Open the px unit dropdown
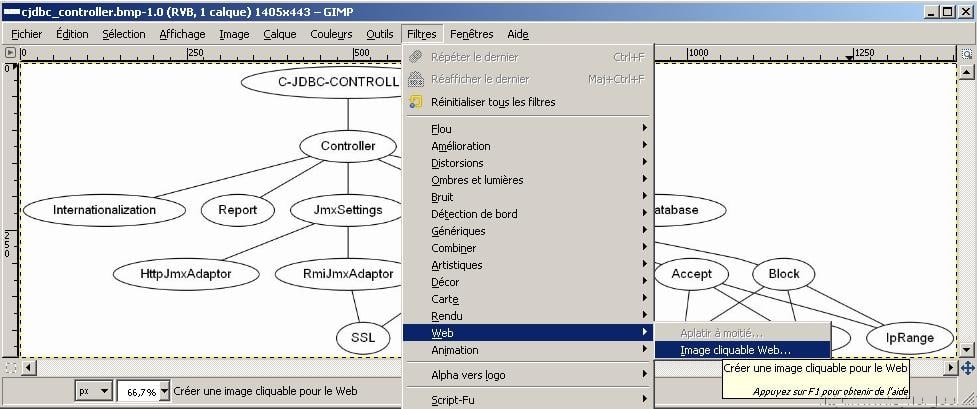The image size is (977, 409). point(93,391)
